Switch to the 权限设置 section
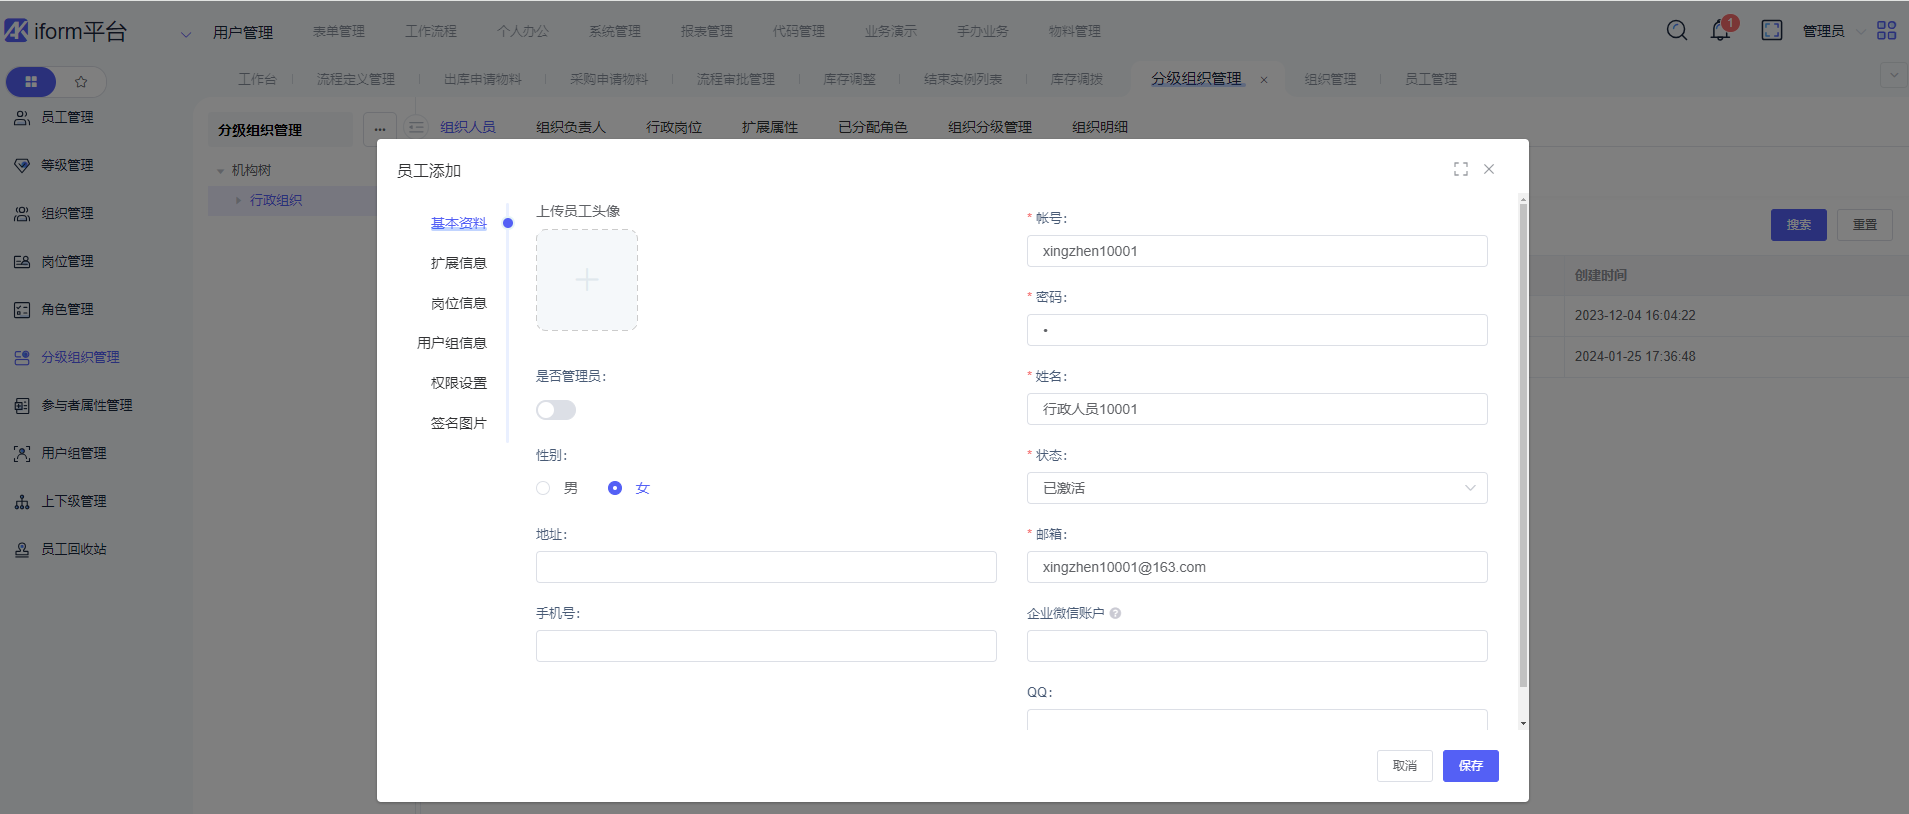This screenshot has height=814, width=1909. 458,383
